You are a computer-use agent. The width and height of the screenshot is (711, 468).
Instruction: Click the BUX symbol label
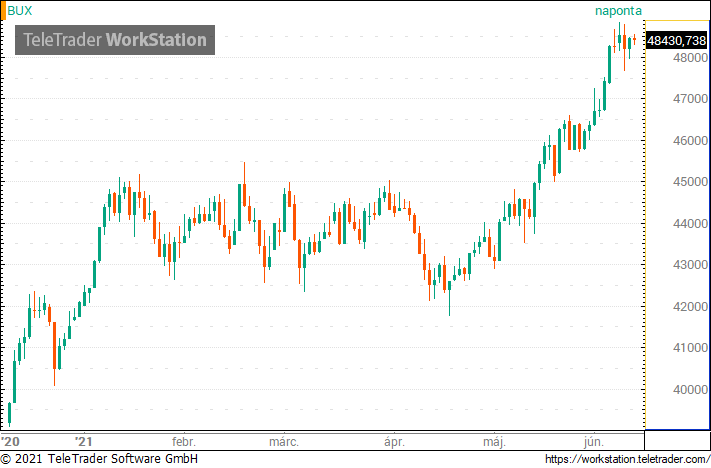19,10
